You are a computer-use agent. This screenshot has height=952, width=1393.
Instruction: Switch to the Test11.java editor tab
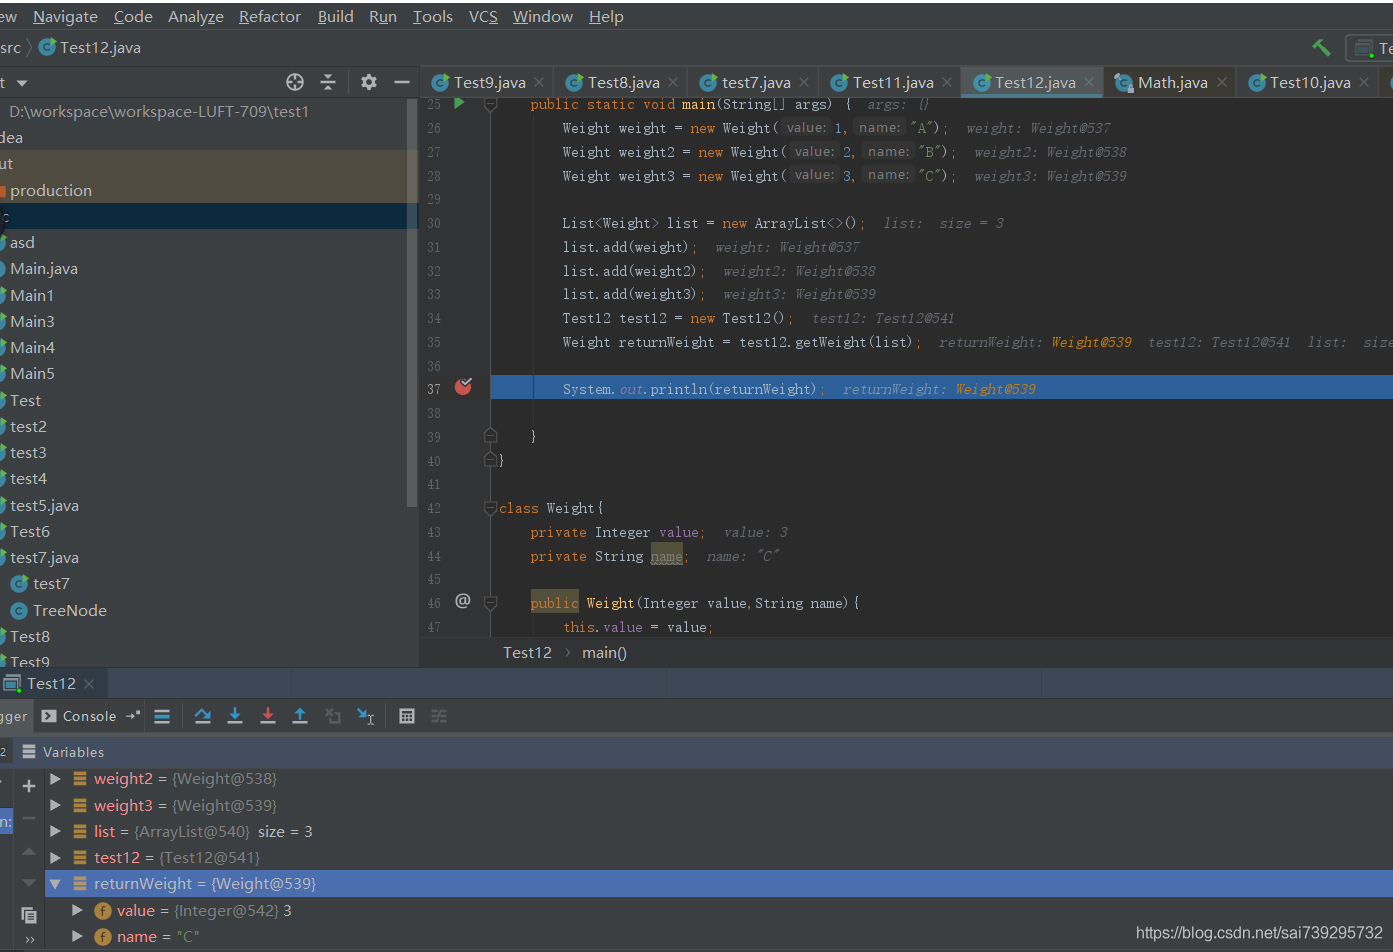[892, 83]
